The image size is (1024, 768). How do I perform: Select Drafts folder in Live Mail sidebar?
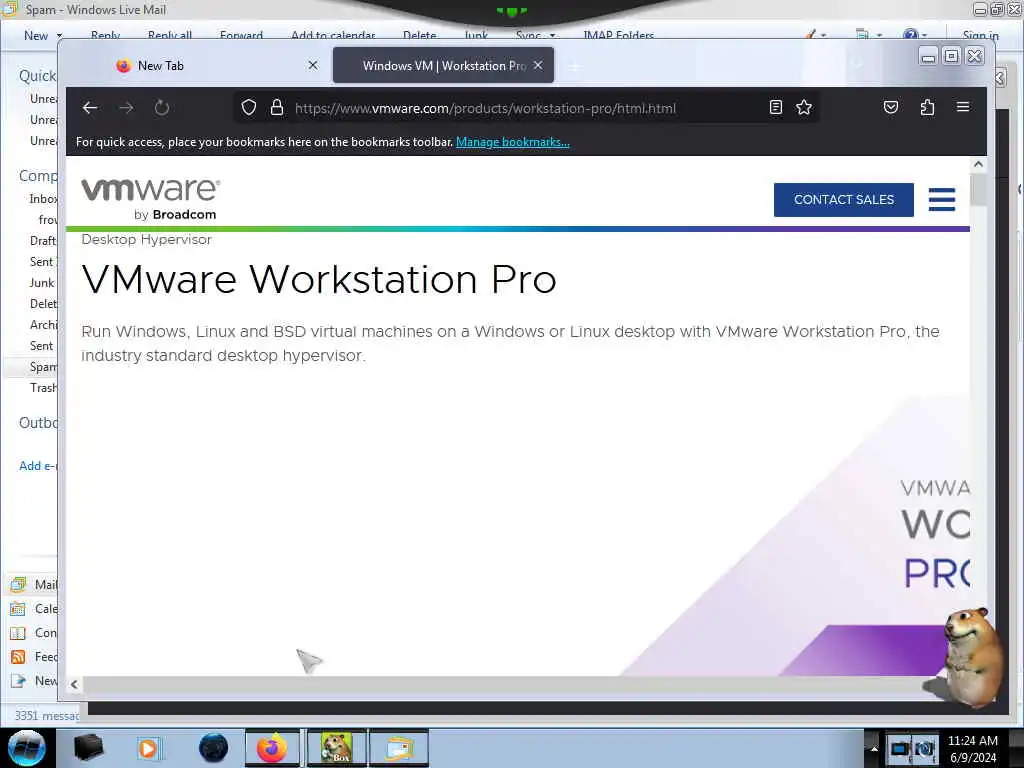coord(43,241)
